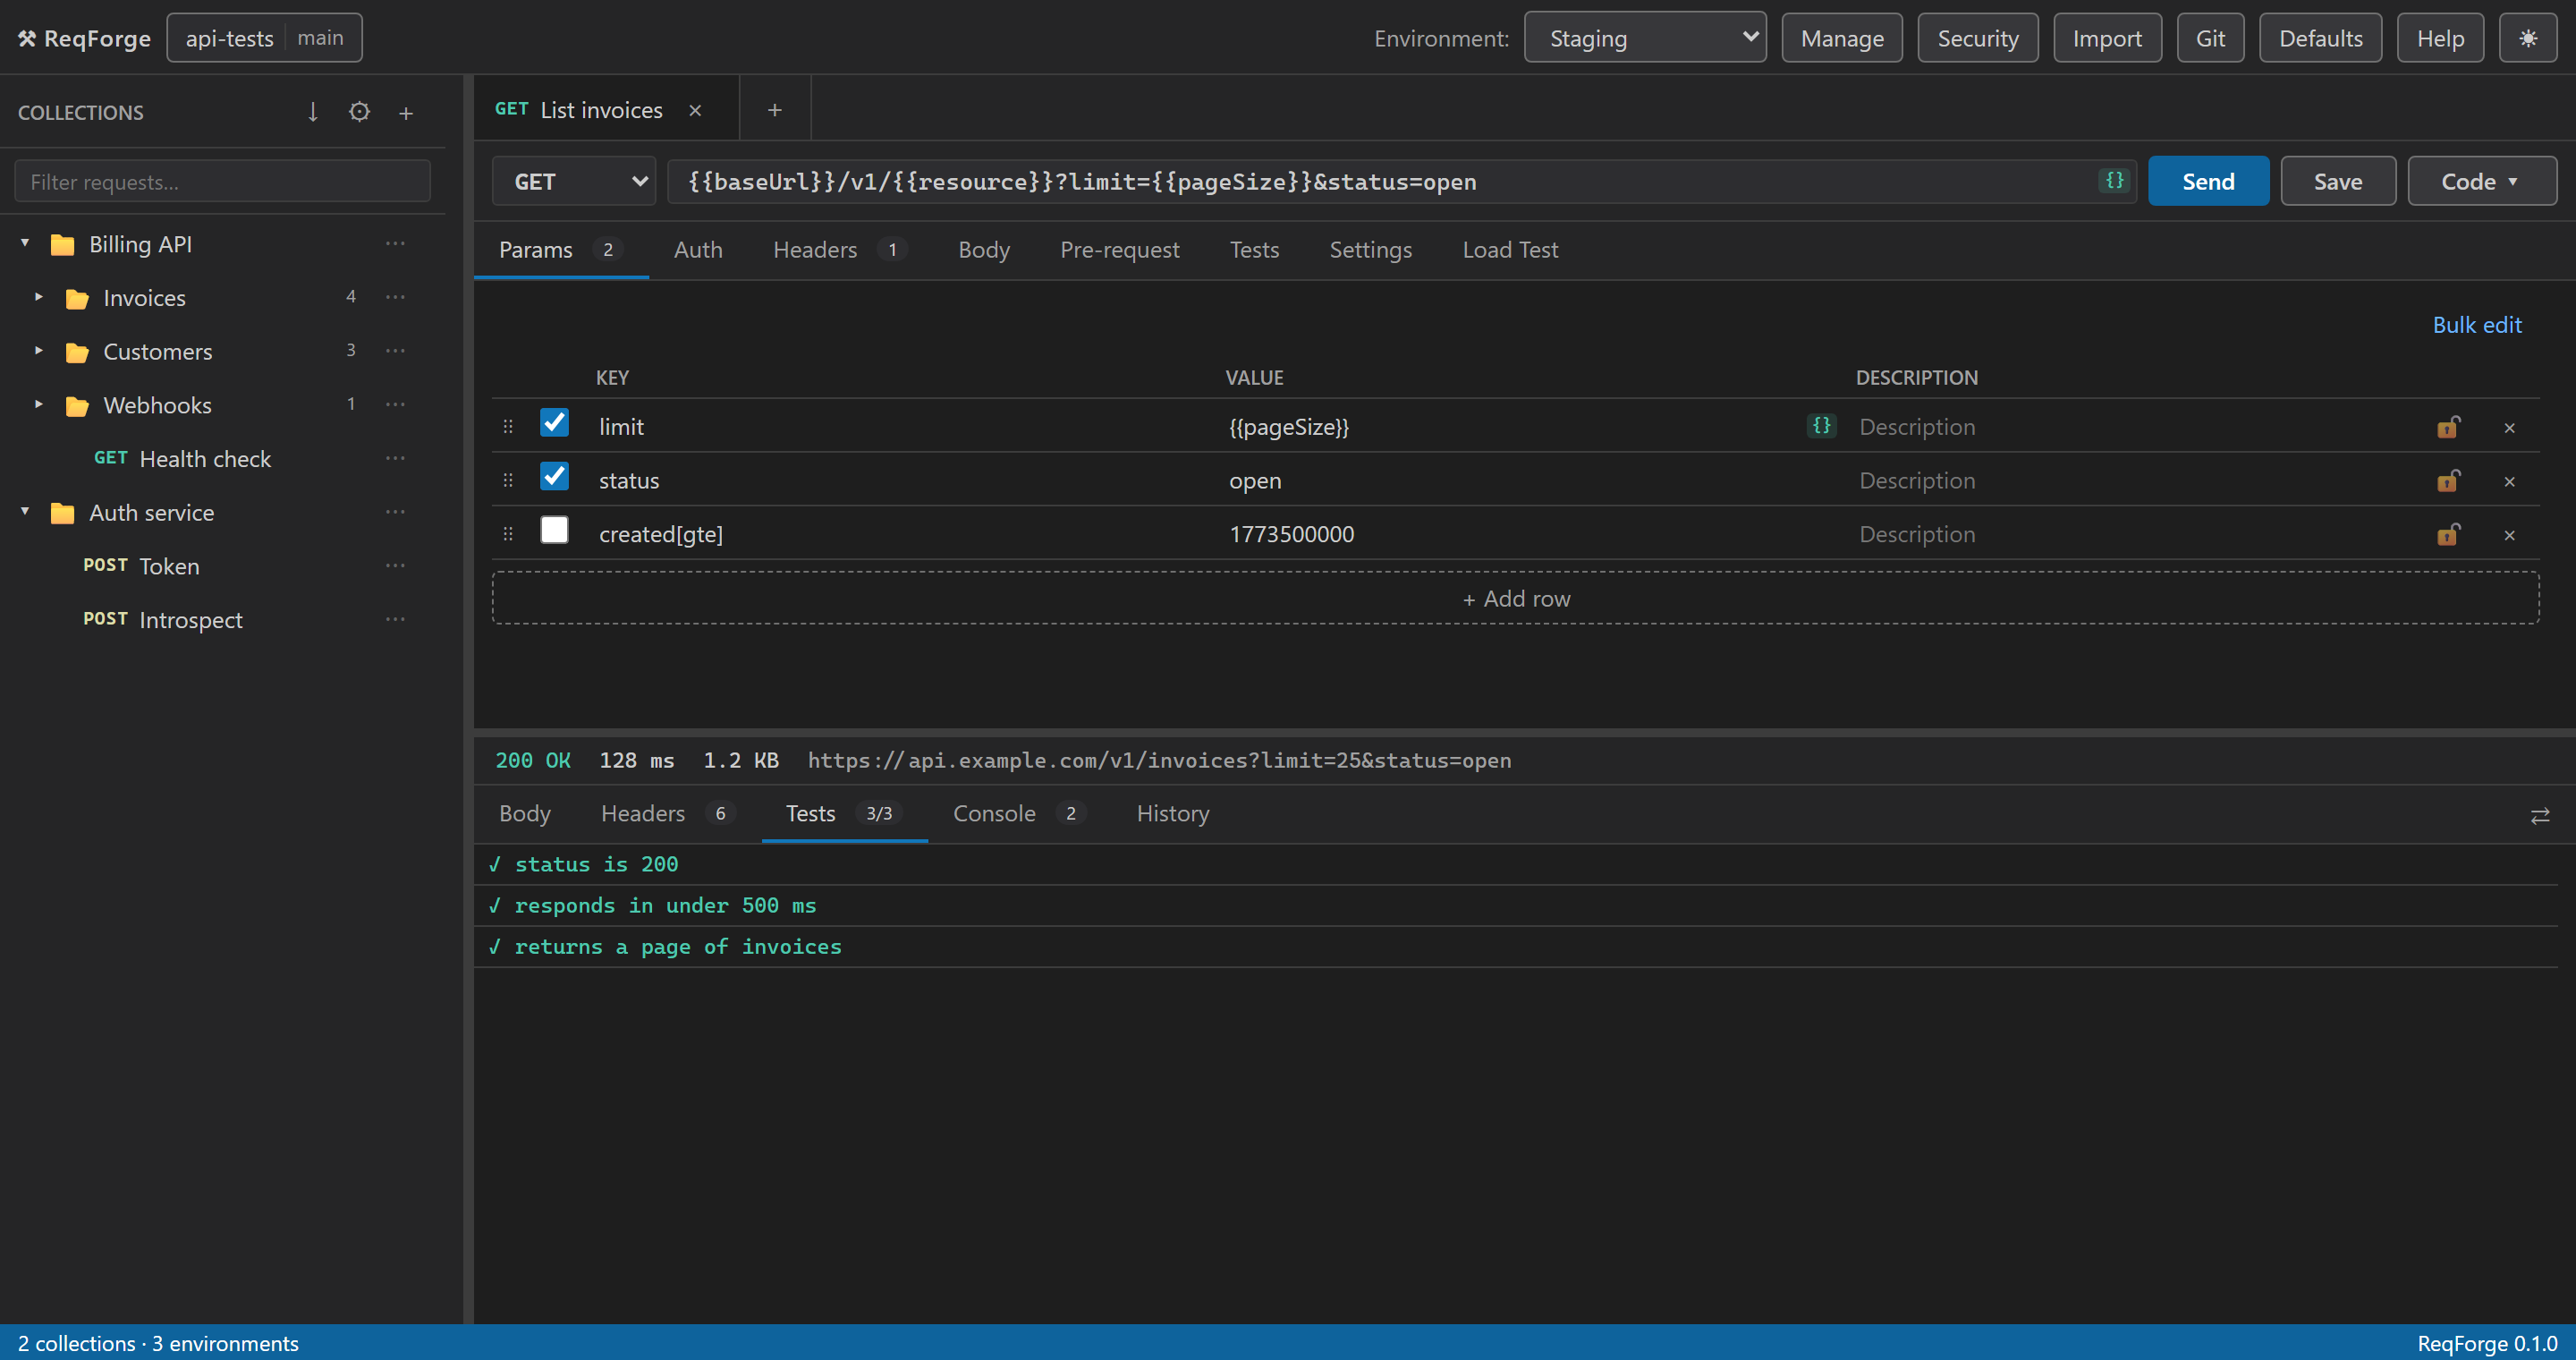2576x1360 pixels.
Task: Enable the created[gte] parameter checkbox
Action: point(554,530)
